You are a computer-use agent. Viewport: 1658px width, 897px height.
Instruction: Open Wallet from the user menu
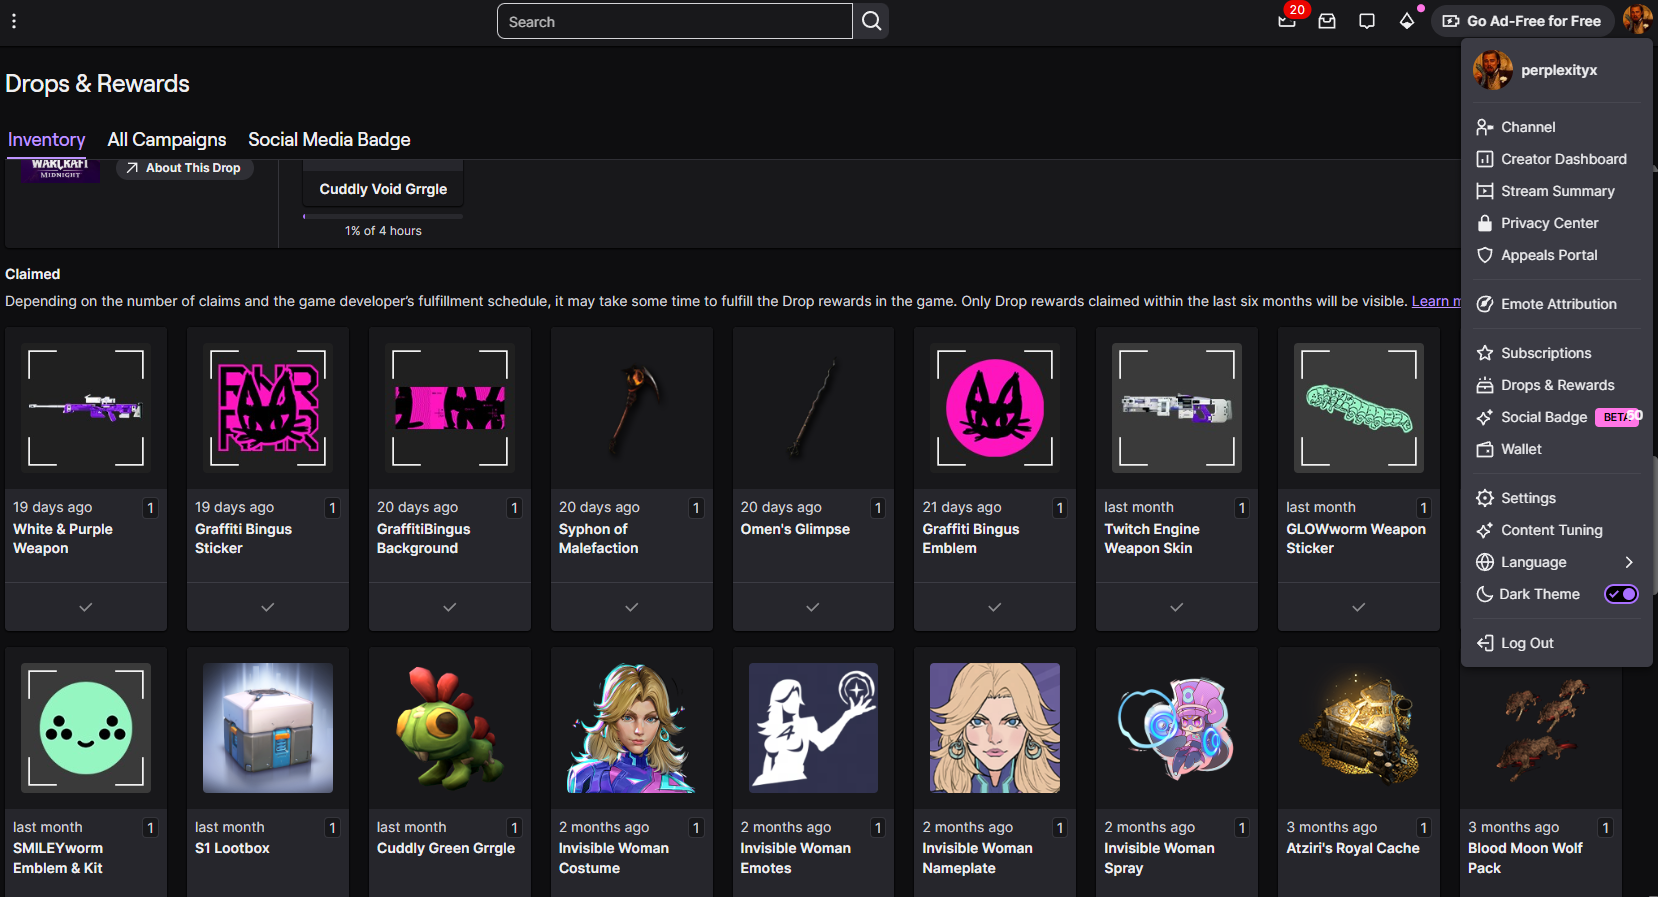click(1520, 449)
